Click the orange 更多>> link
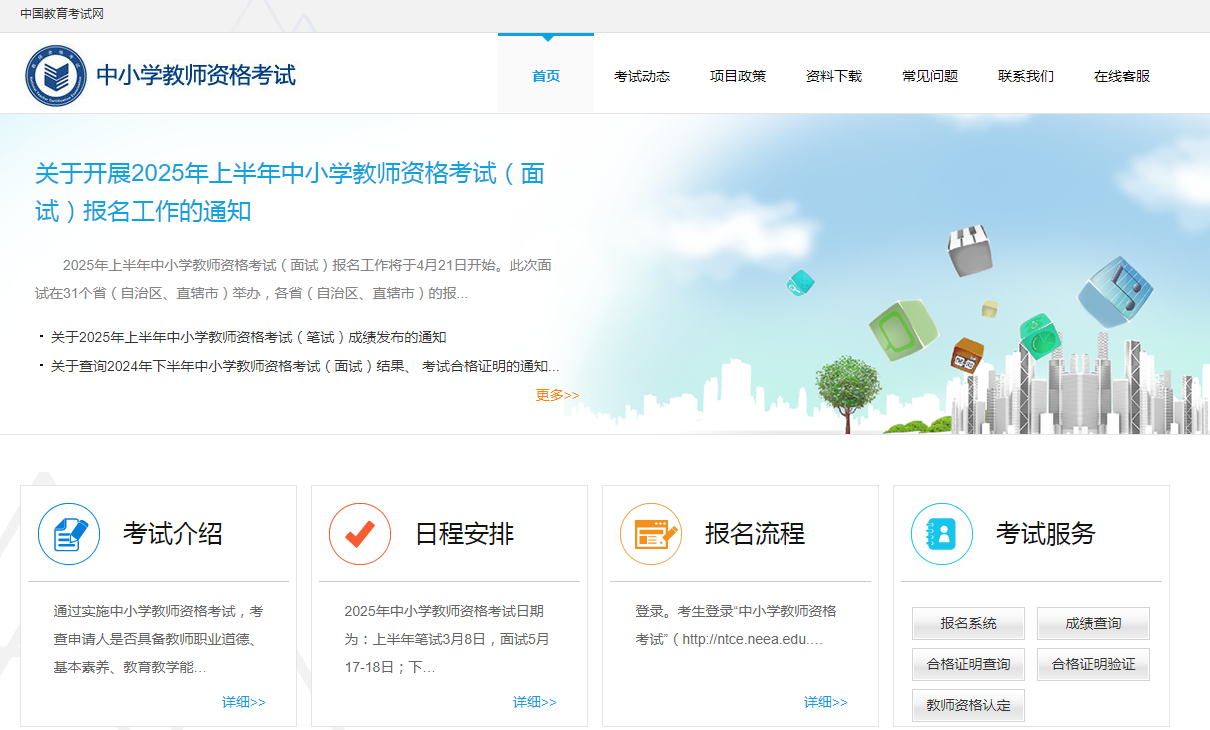Viewport: 1210px width, 730px height. (x=557, y=395)
